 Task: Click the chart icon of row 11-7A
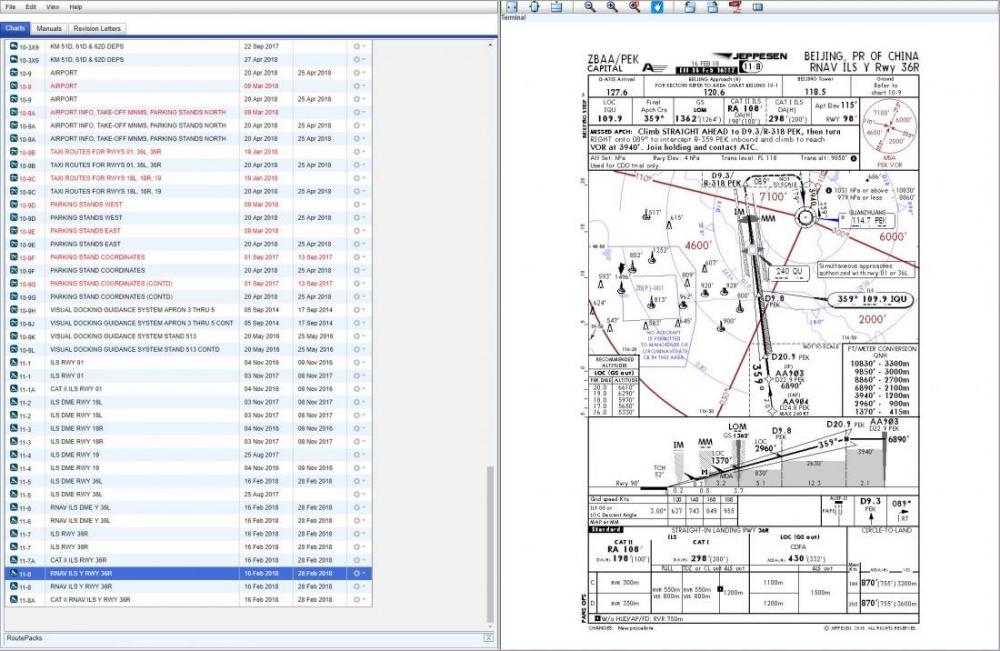(x=14, y=560)
